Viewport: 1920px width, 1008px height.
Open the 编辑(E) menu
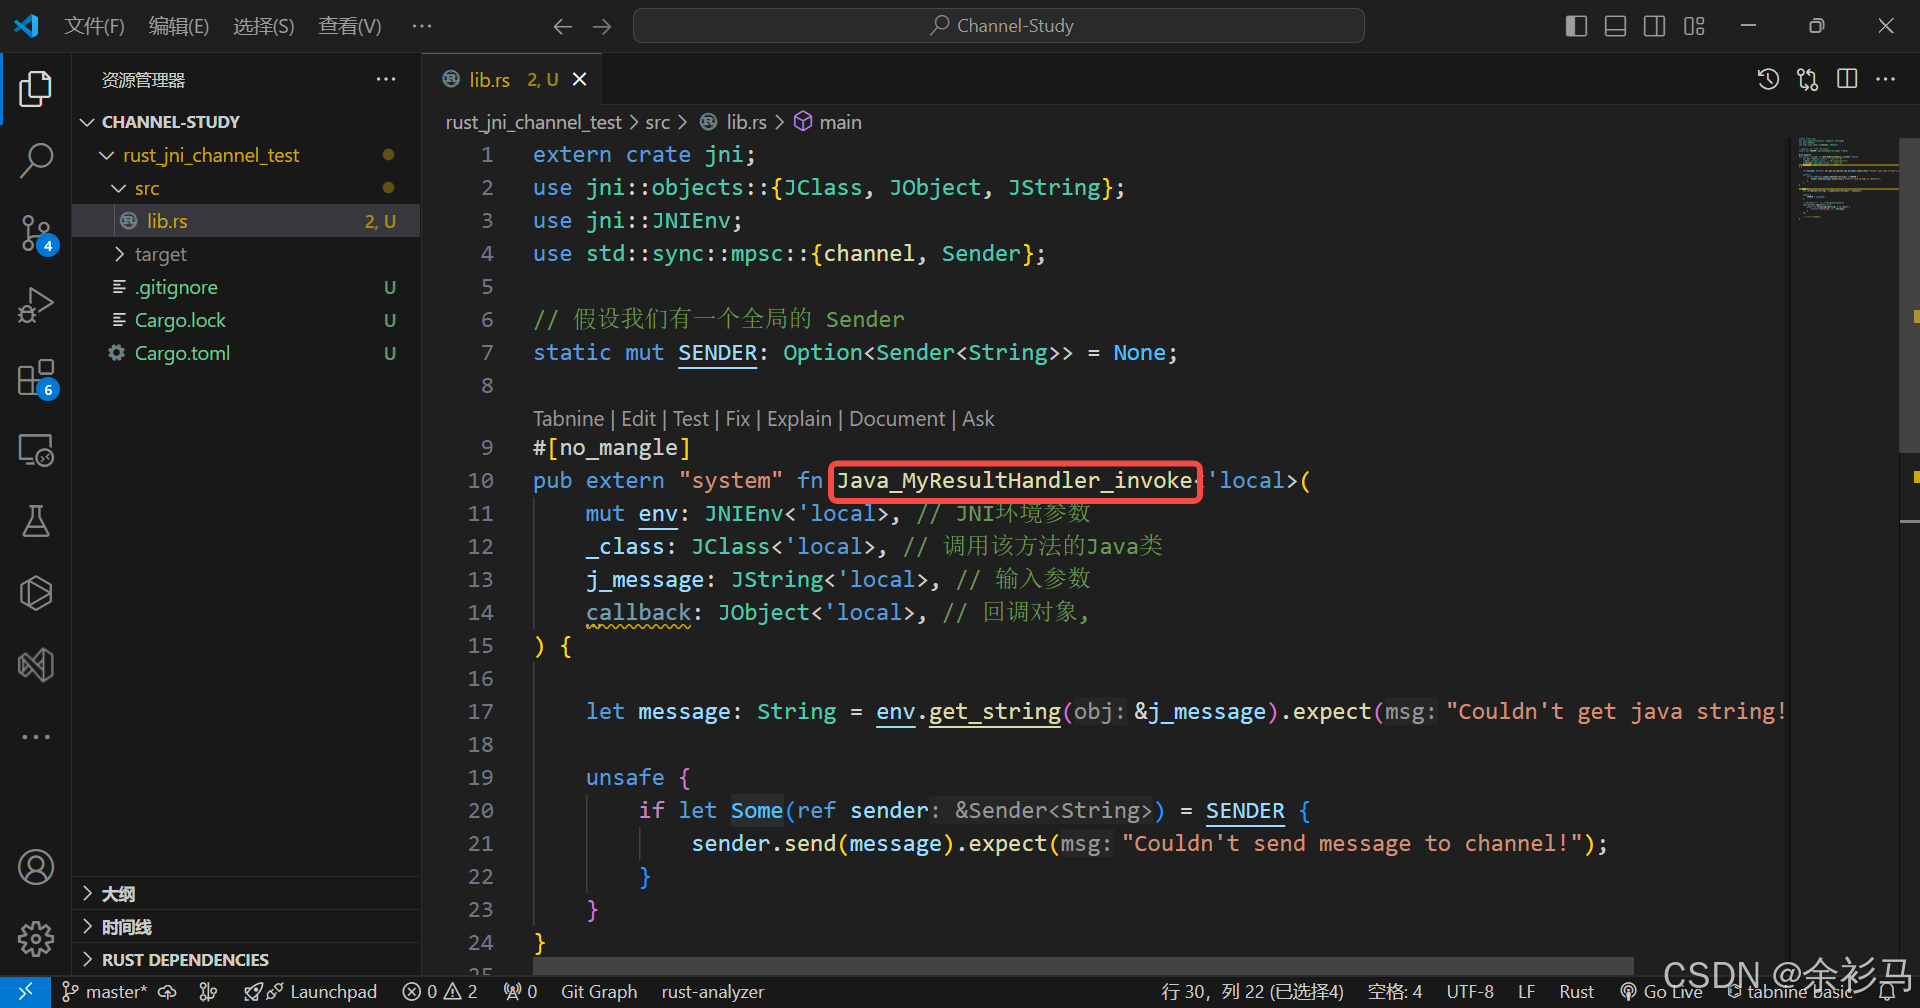point(179,26)
